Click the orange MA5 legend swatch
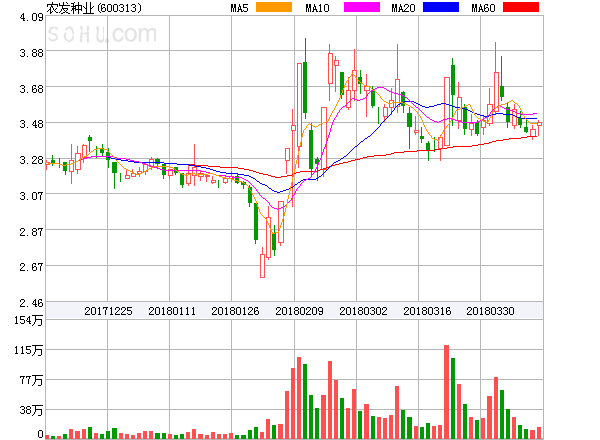The height and width of the screenshot is (440, 600). 274,7
